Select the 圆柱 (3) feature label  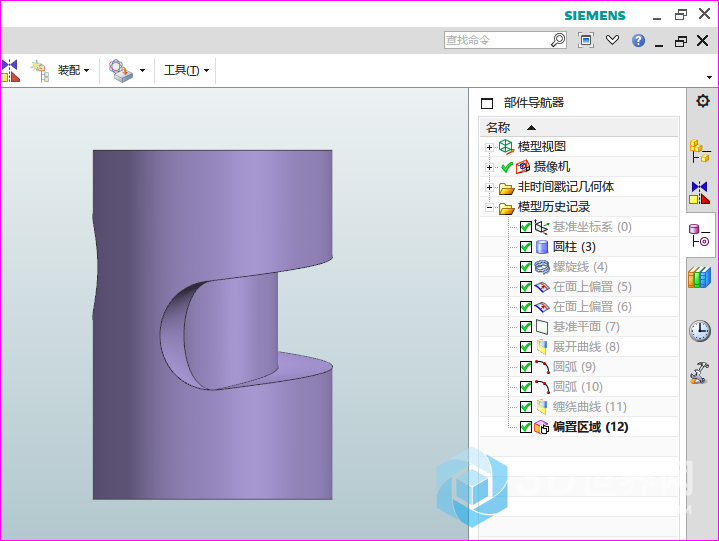tap(574, 247)
